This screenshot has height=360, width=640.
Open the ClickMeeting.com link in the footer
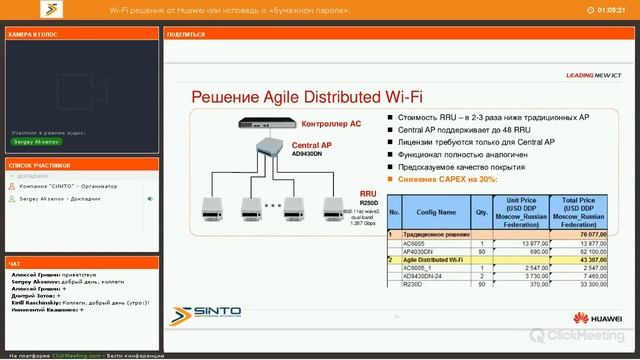click(x=76, y=356)
